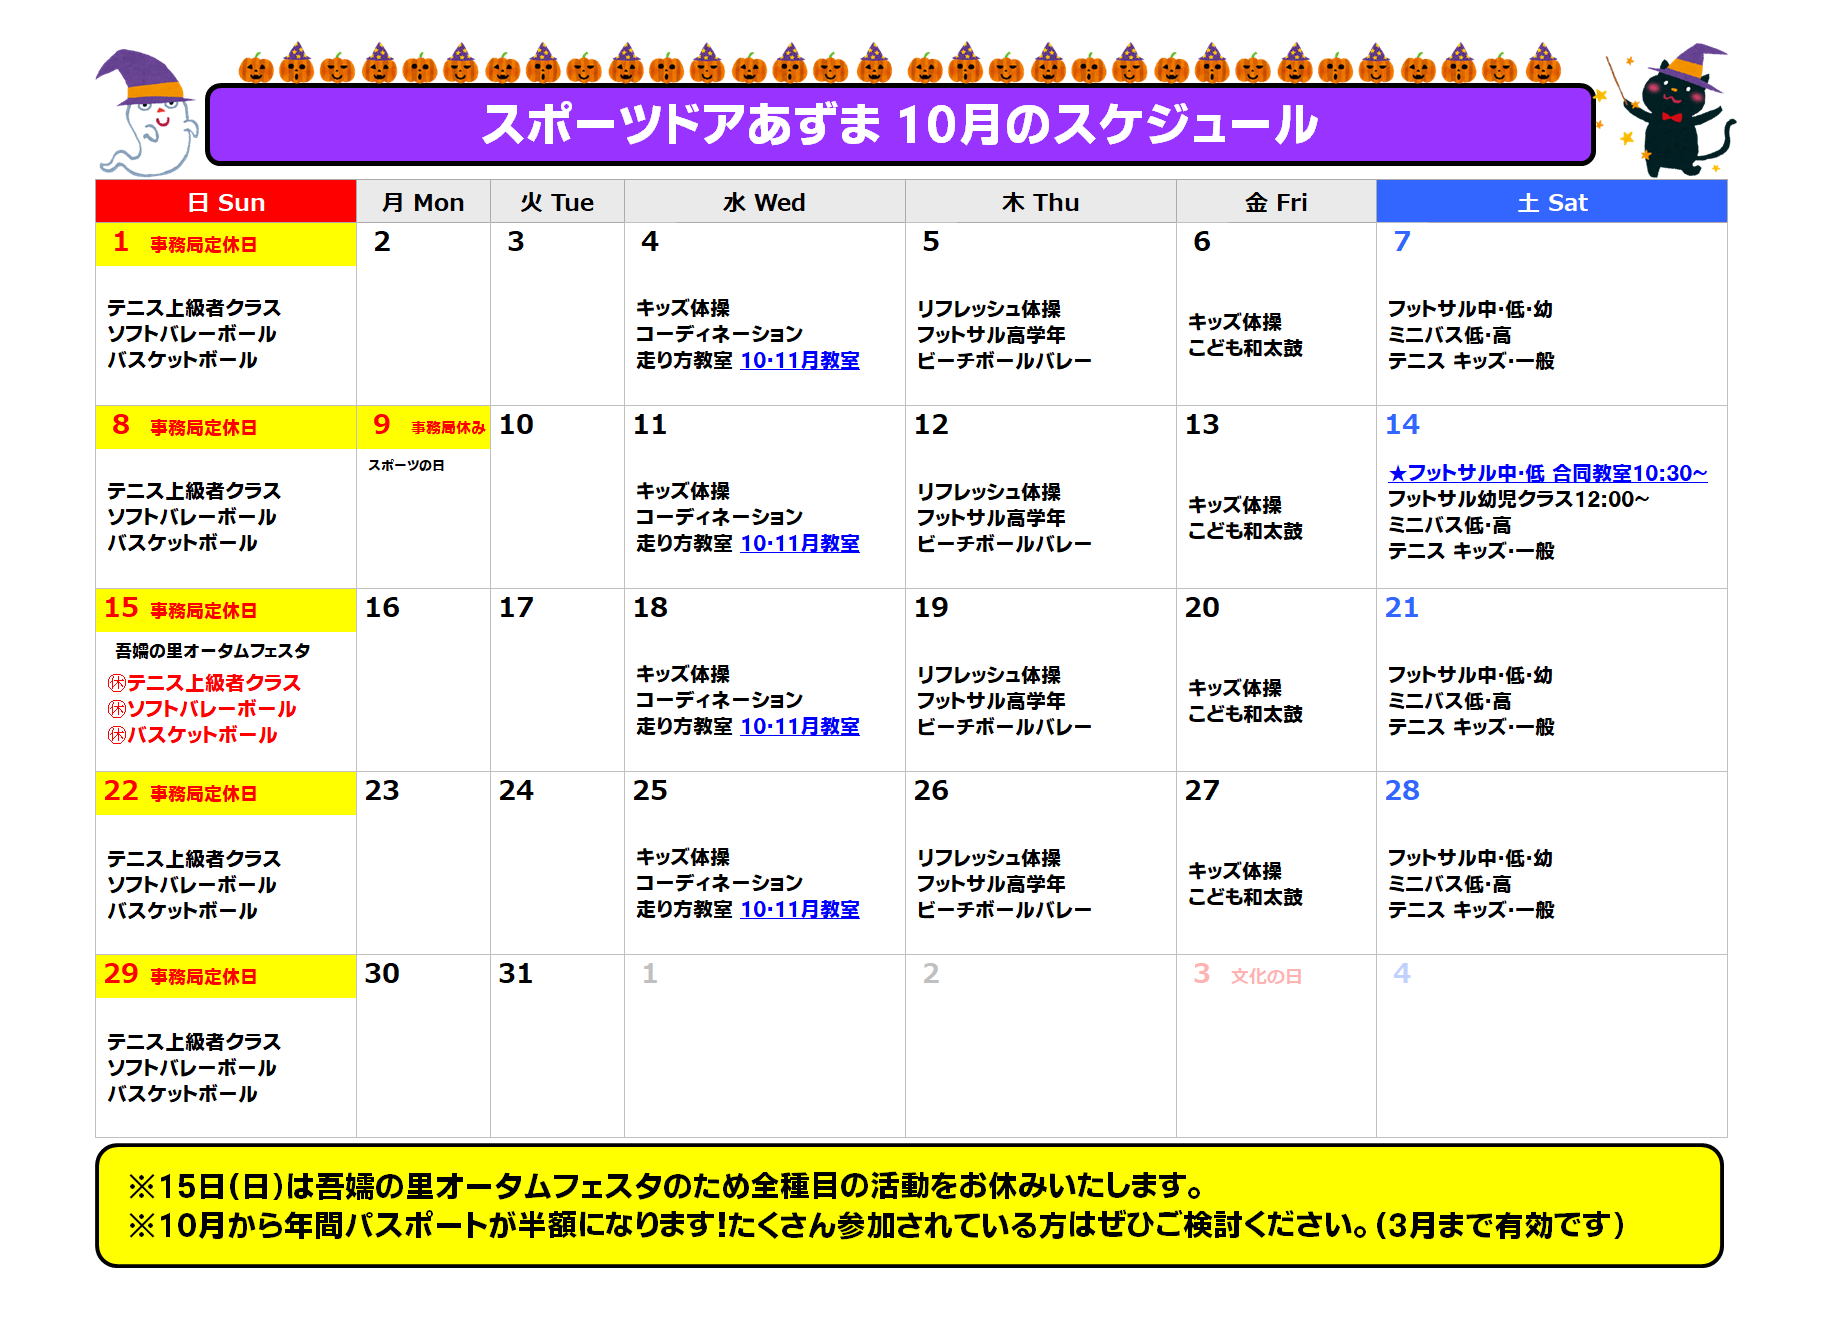The height and width of the screenshot is (1321, 1825).
Task: Click the スポーツドアあずま 10月のスケジュール title banner
Action: 899,125
